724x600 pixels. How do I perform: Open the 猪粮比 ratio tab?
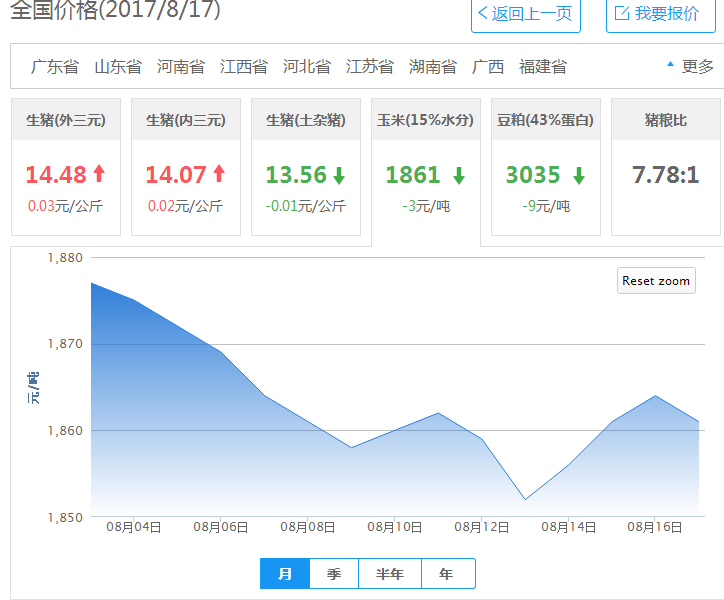(x=666, y=167)
